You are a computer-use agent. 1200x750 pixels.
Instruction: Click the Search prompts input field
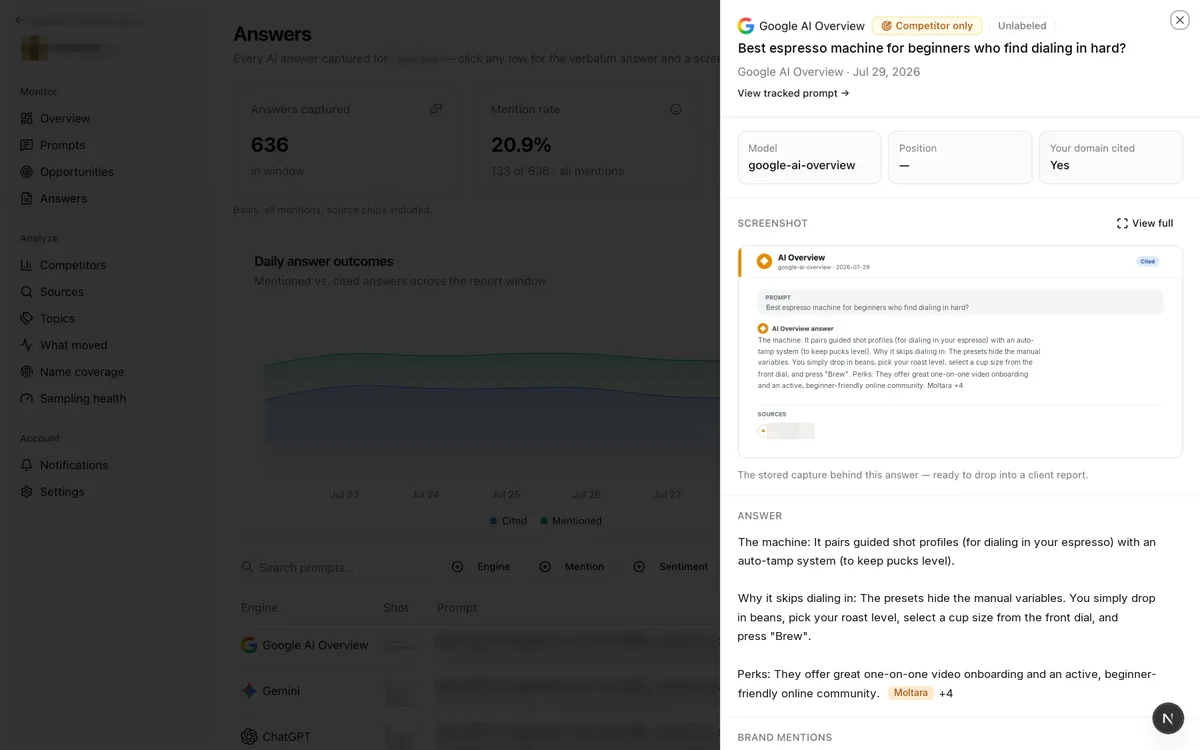pyautogui.click(x=335, y=567)
